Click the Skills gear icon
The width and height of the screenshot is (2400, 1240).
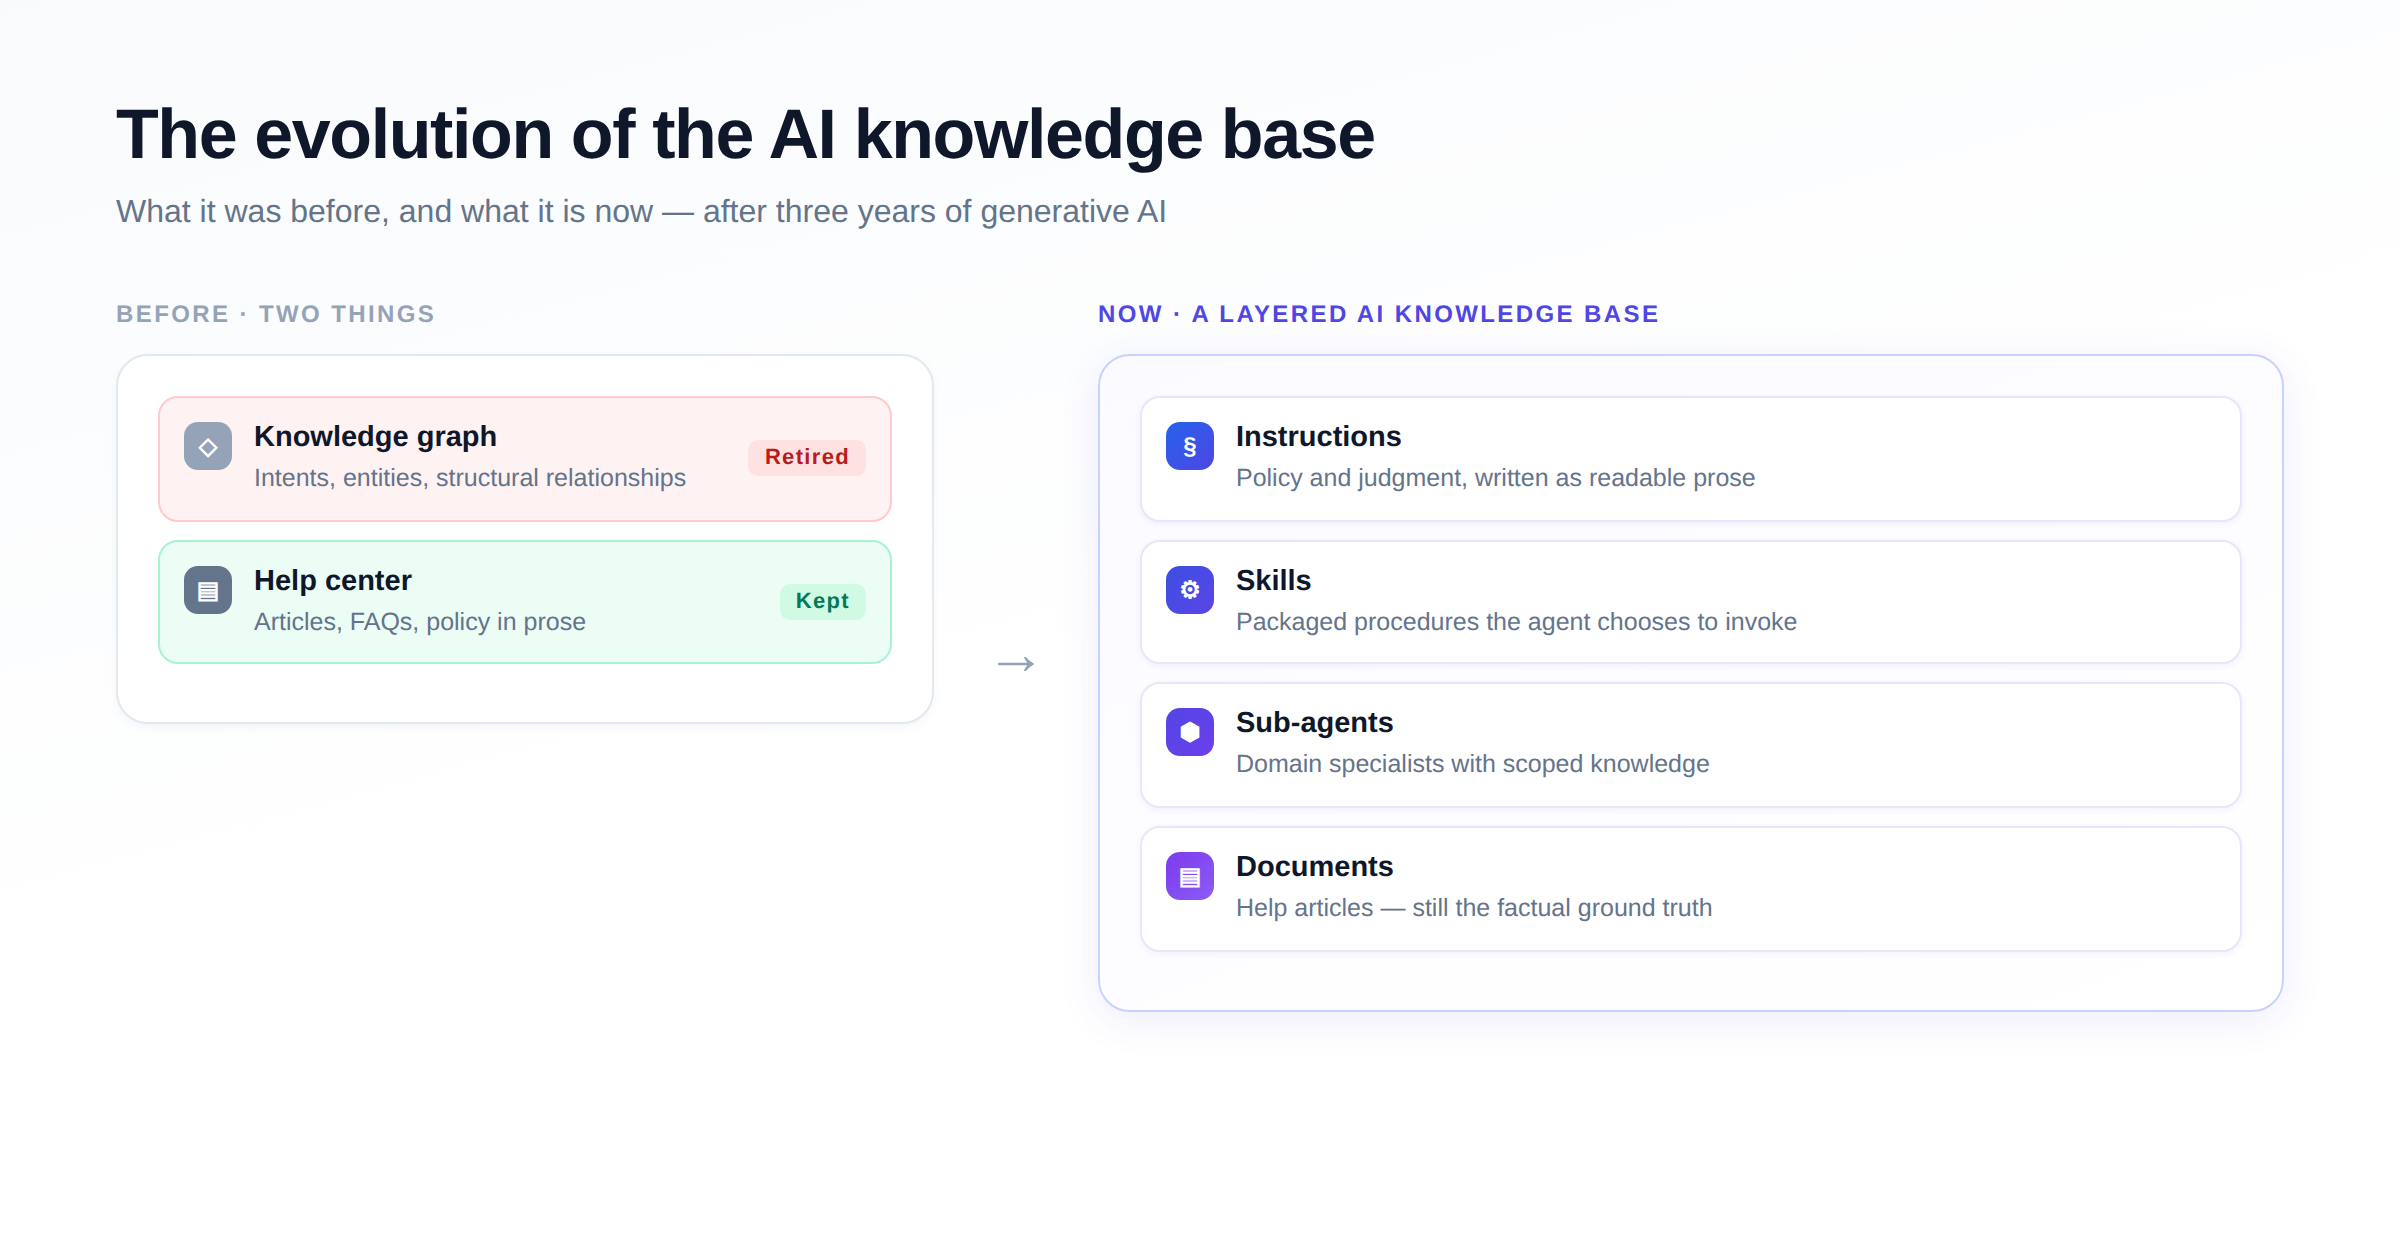coord(1190,590)
